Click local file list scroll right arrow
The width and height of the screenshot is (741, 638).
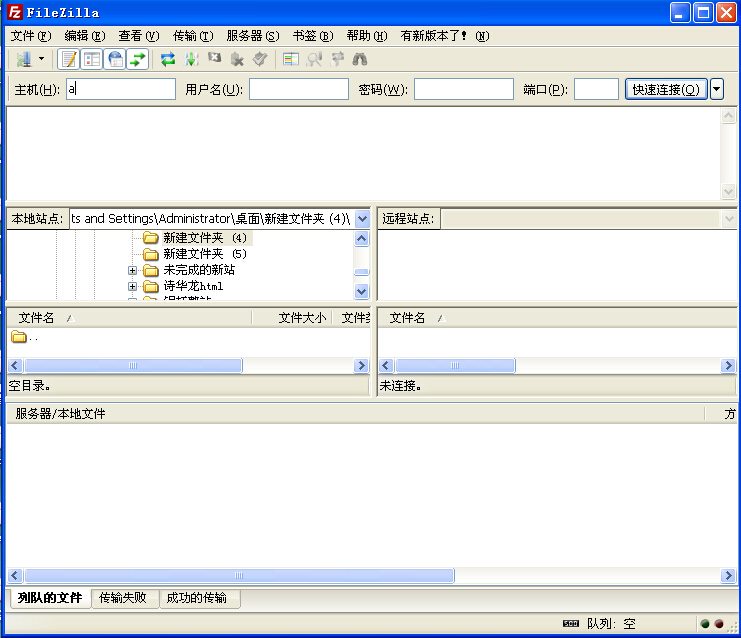(362, 365)
